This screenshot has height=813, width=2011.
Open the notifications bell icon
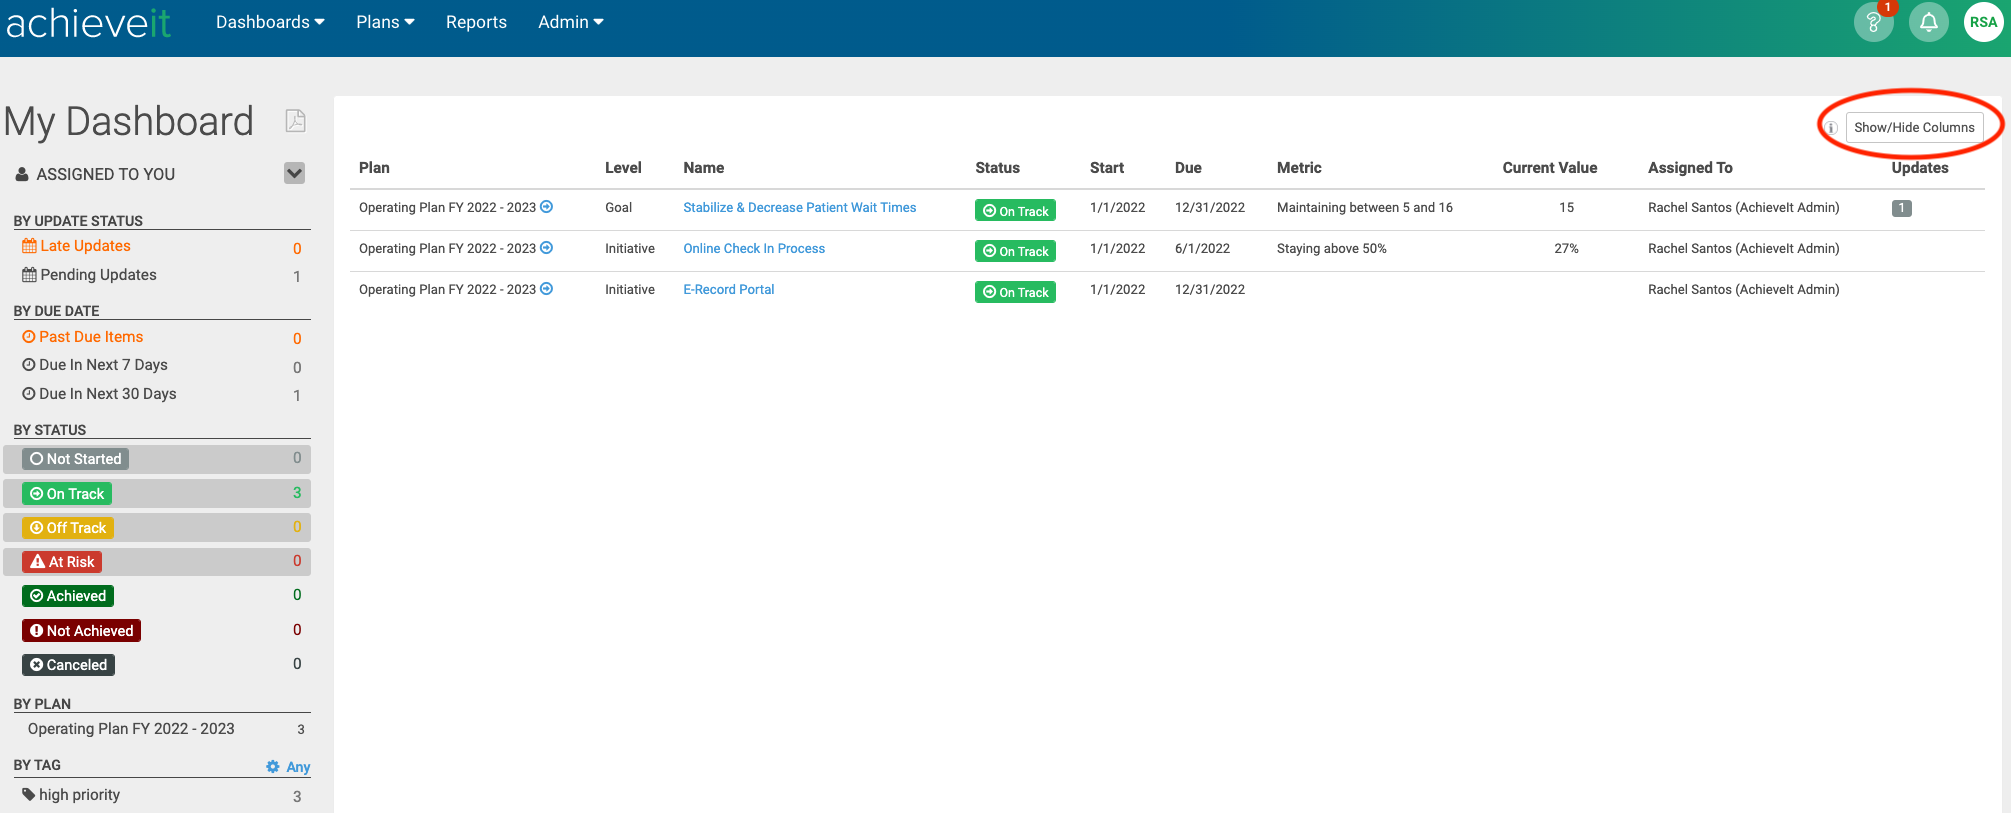[1928, 22]
